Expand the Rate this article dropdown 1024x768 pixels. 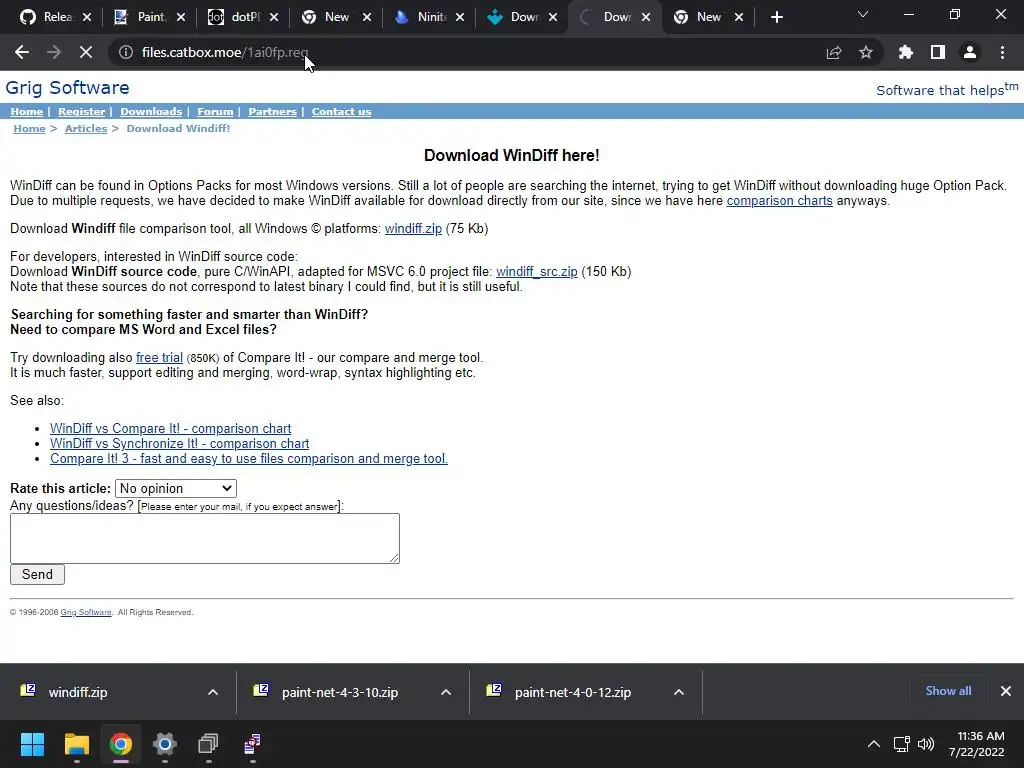coord(176,488)
